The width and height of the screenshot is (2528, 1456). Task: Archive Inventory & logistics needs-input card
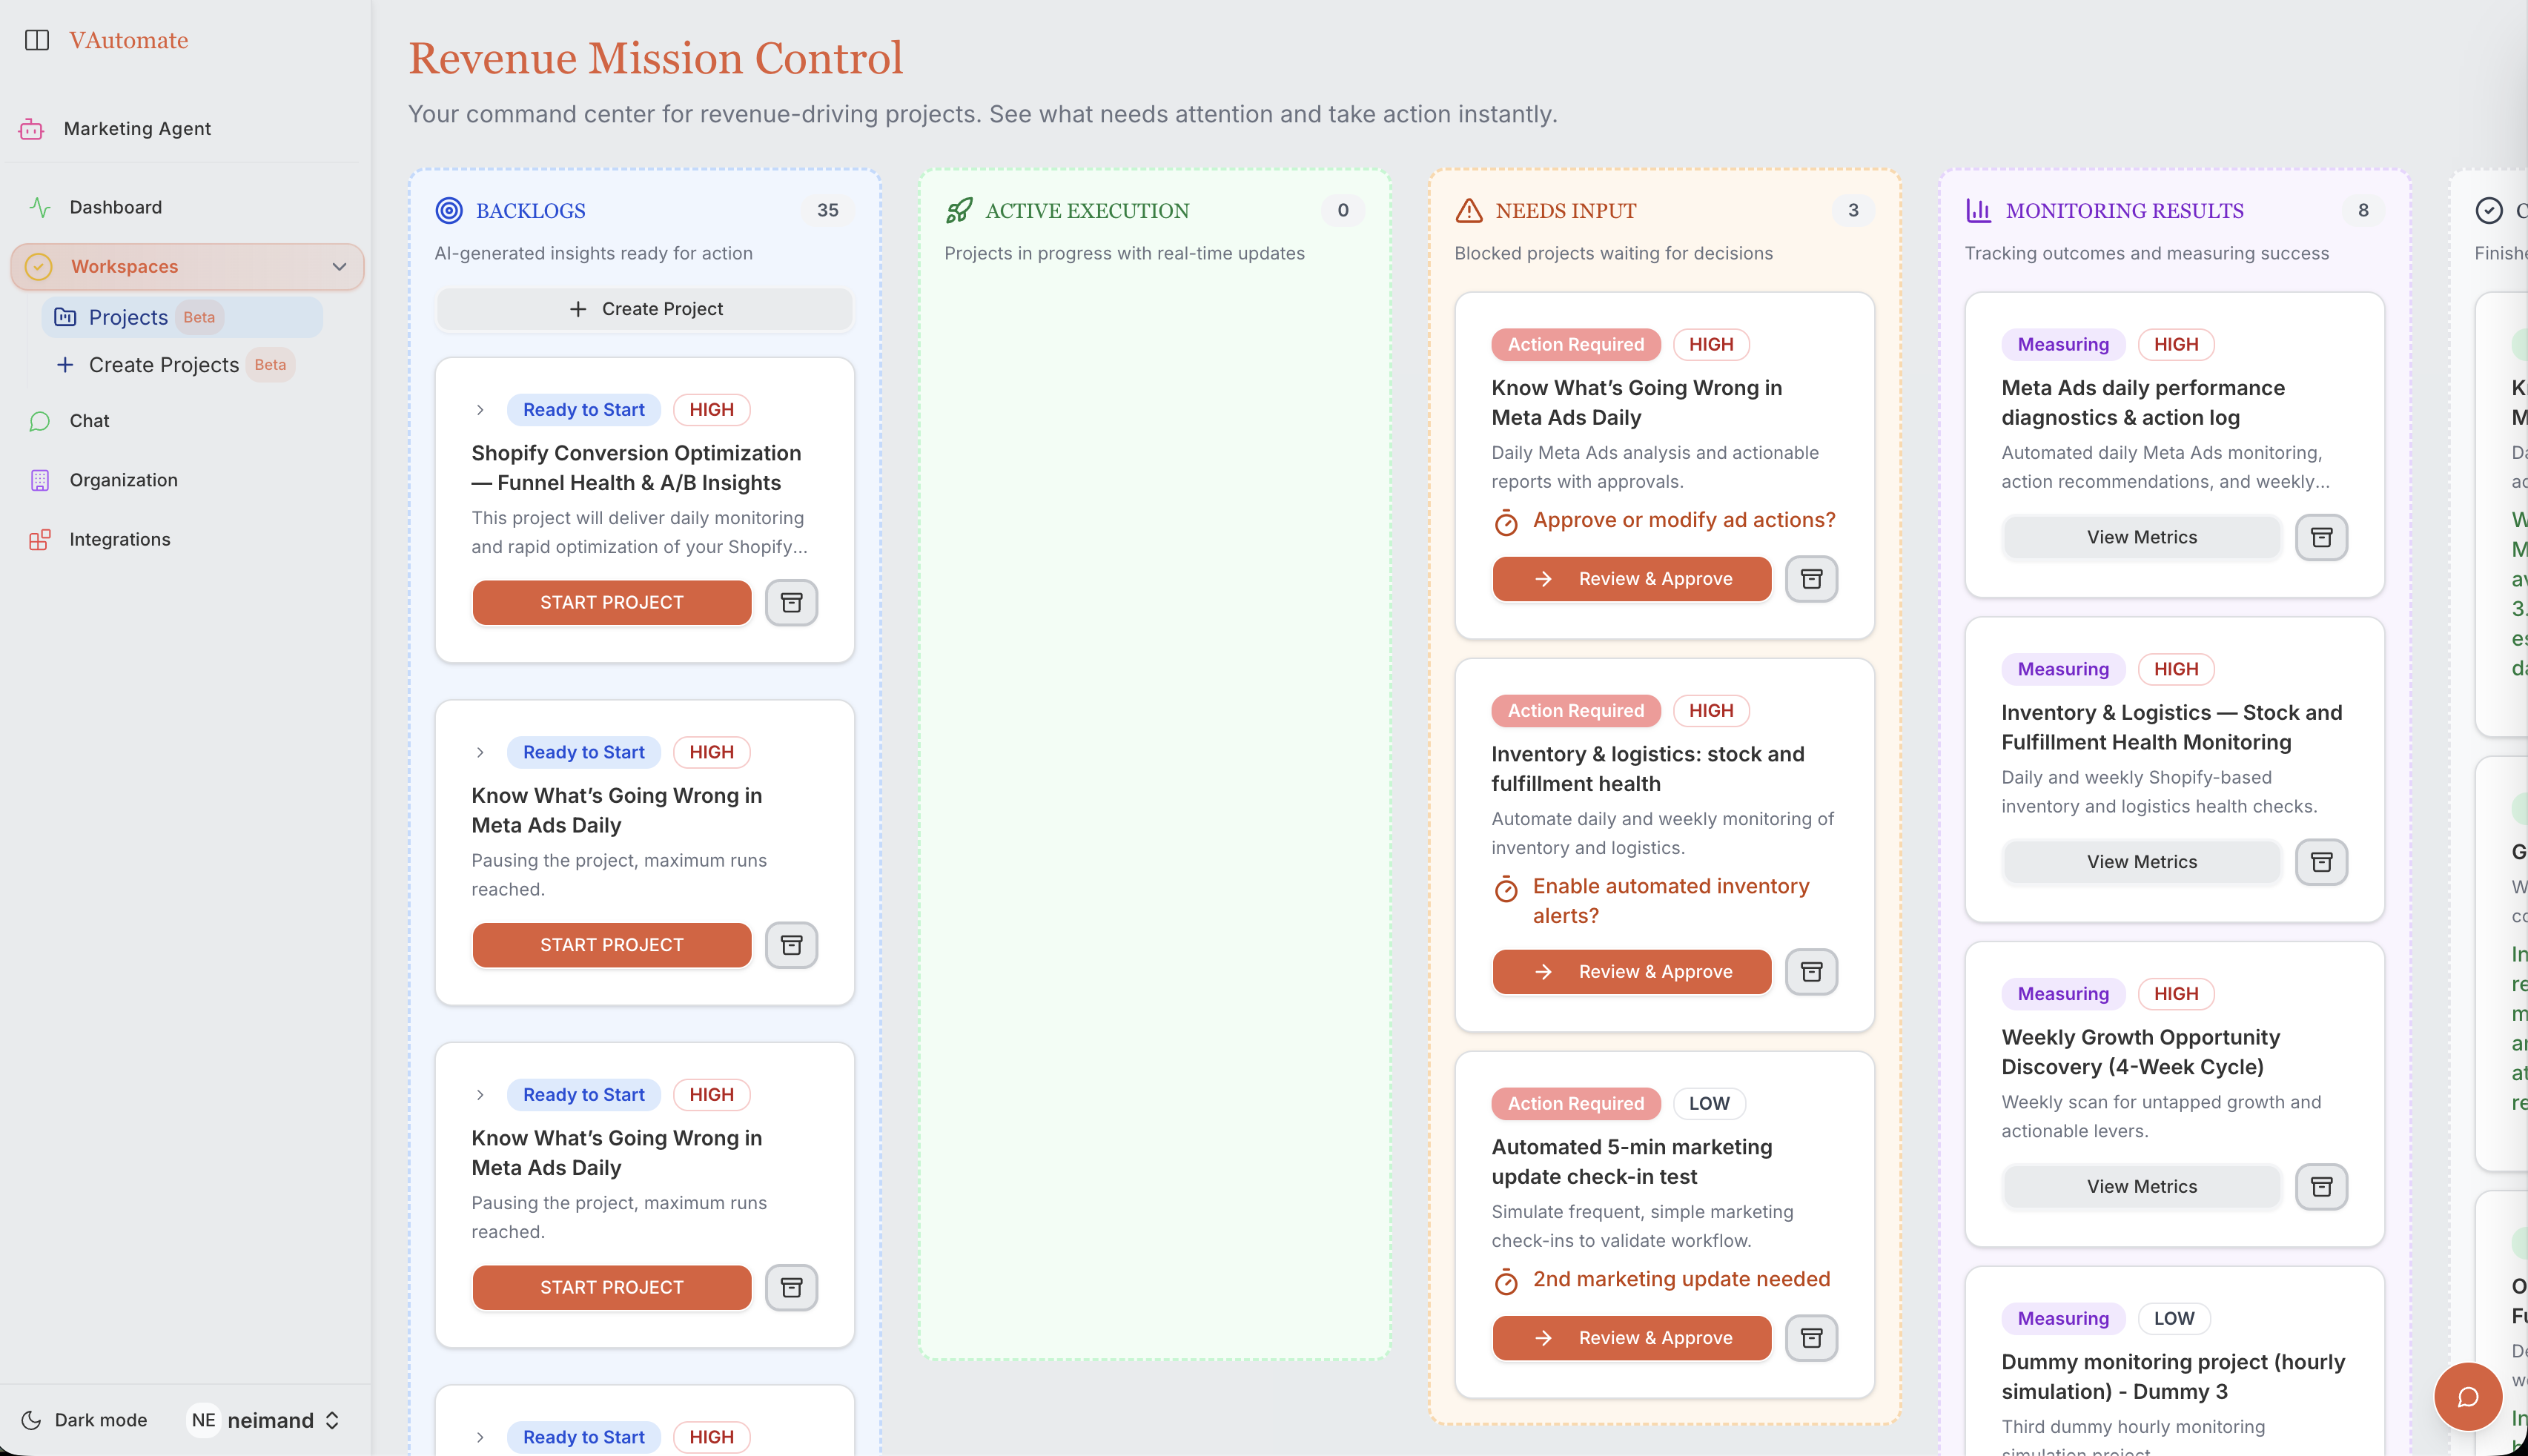point(1811,972)
